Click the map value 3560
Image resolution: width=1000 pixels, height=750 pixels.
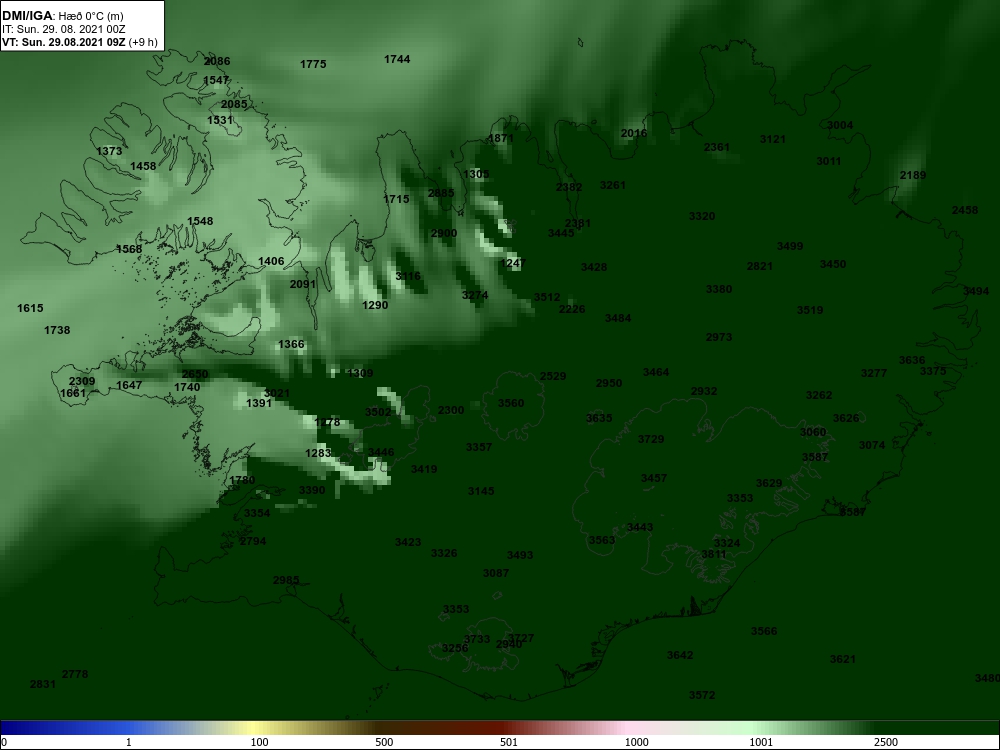511,402
